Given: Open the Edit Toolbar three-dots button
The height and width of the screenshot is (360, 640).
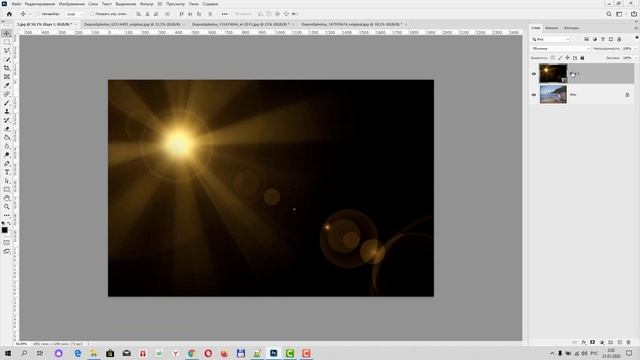Looking at the screenshot, I should [x=7, y=215].
